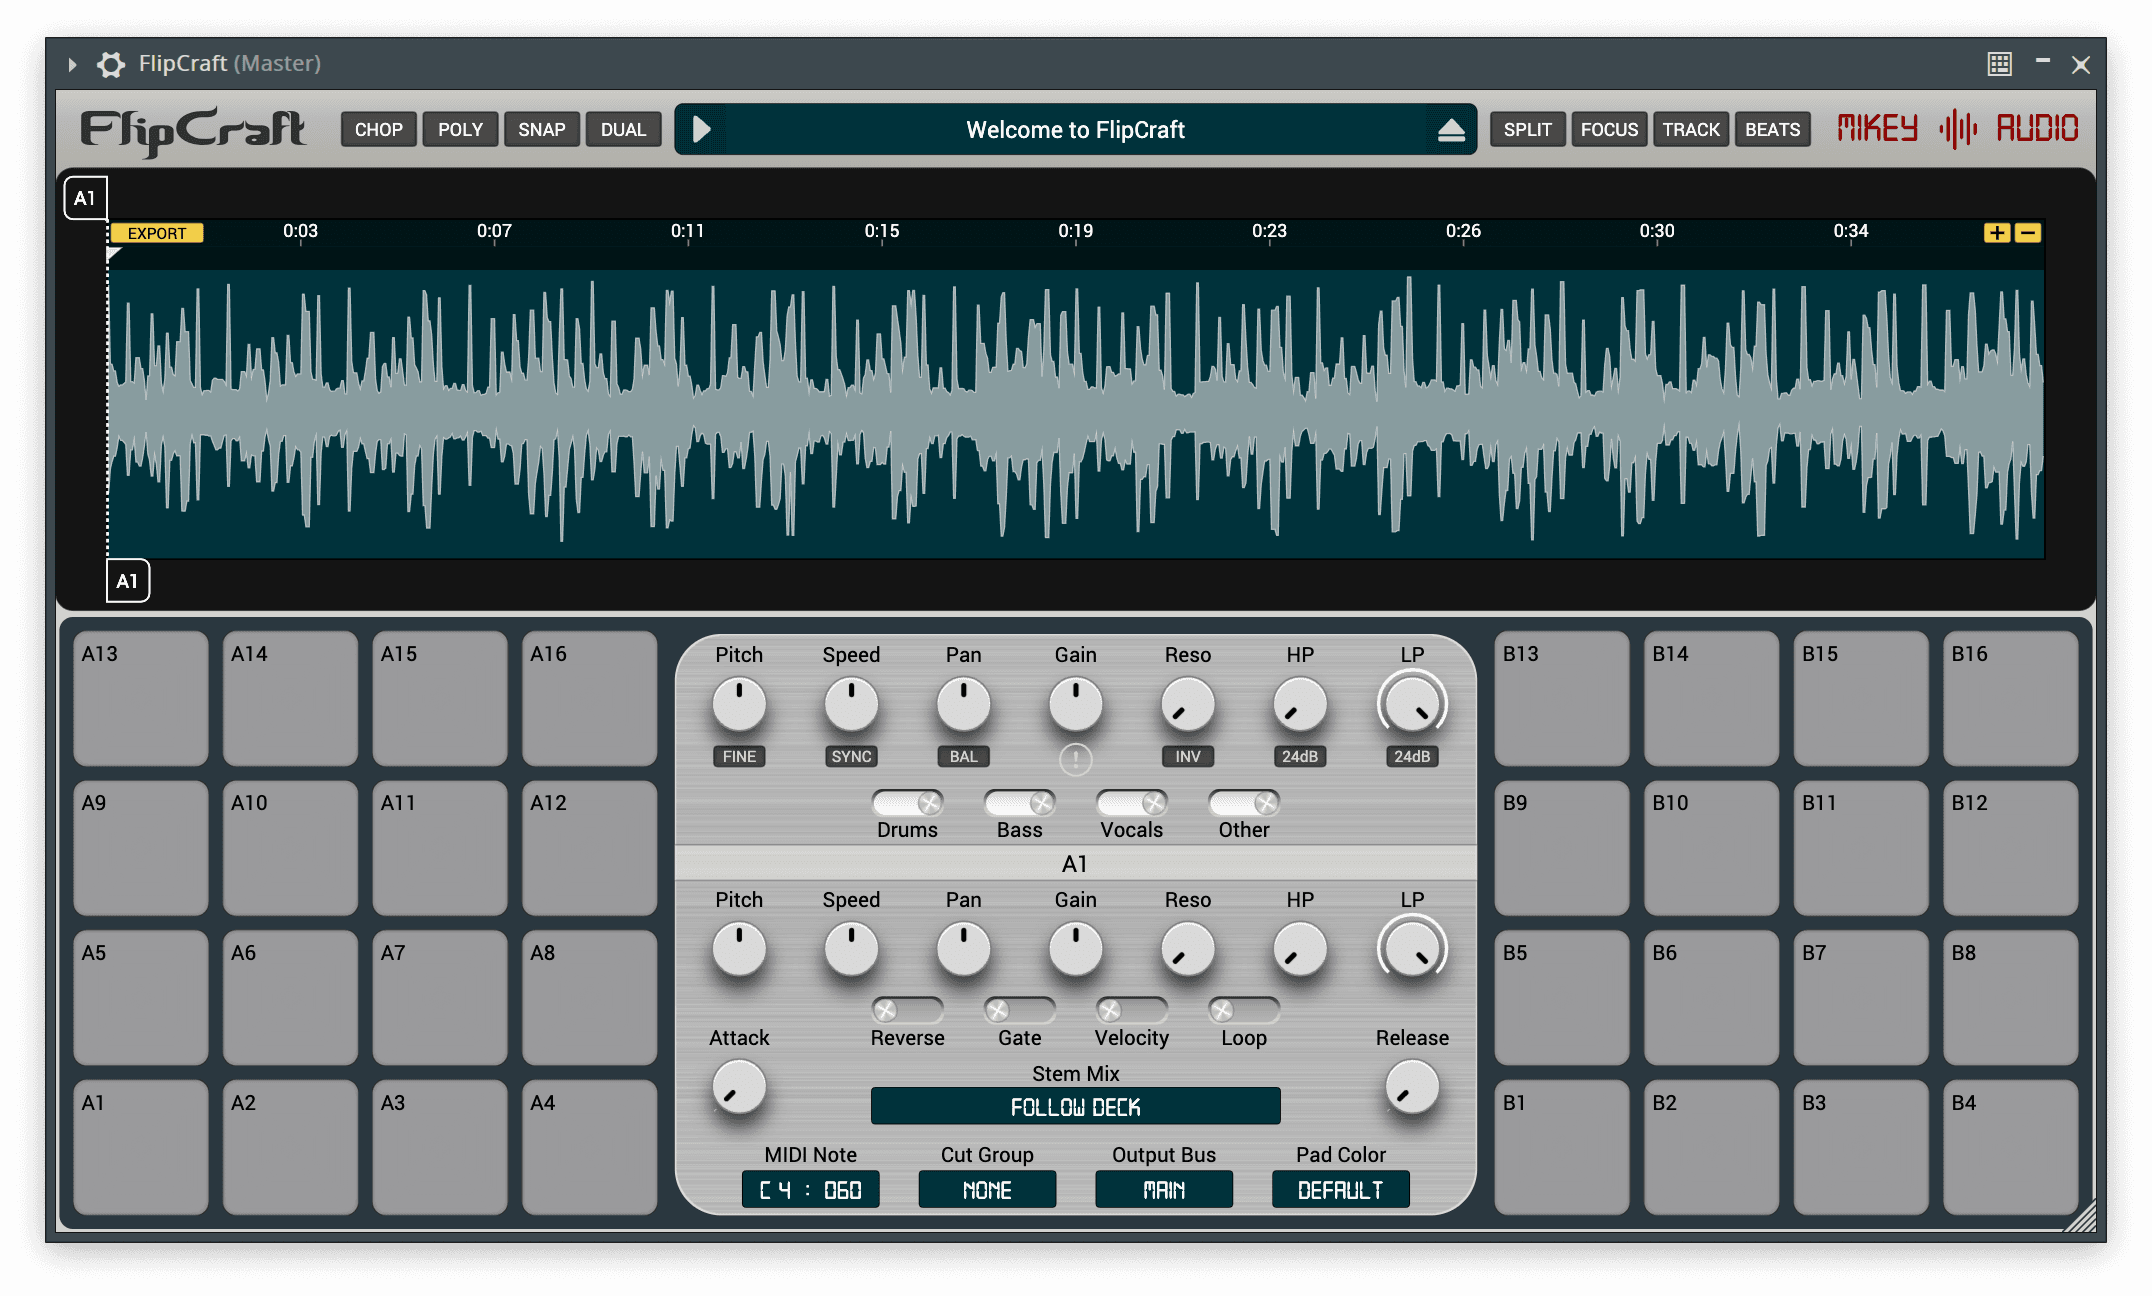Image resolution: width=2152 pixels, height=1296 pixels.
Task: Trigger pad B13
Action: [x=1562, y=698]
